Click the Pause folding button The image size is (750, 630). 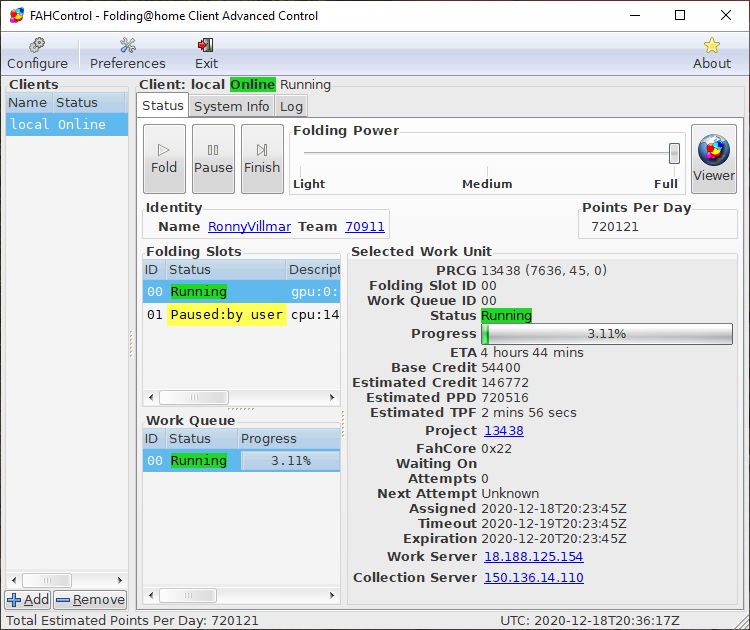coord(213,159)
